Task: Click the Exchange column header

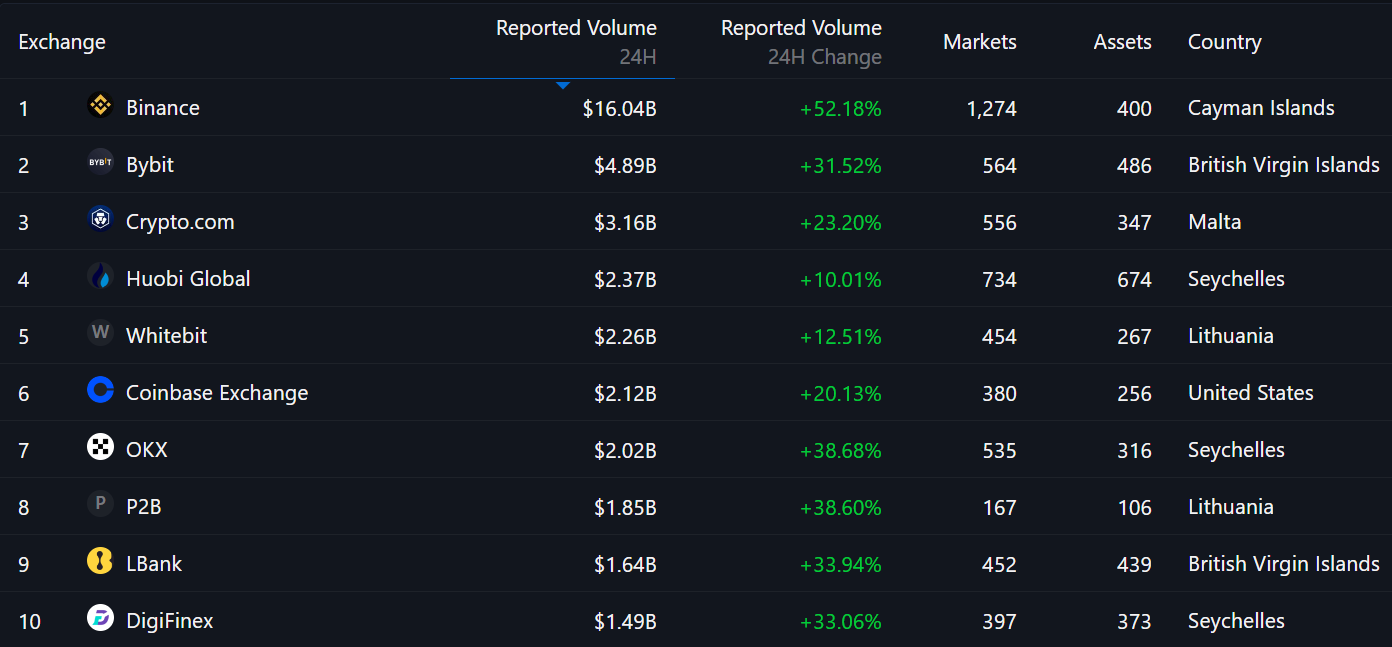Action: point(61,41)
